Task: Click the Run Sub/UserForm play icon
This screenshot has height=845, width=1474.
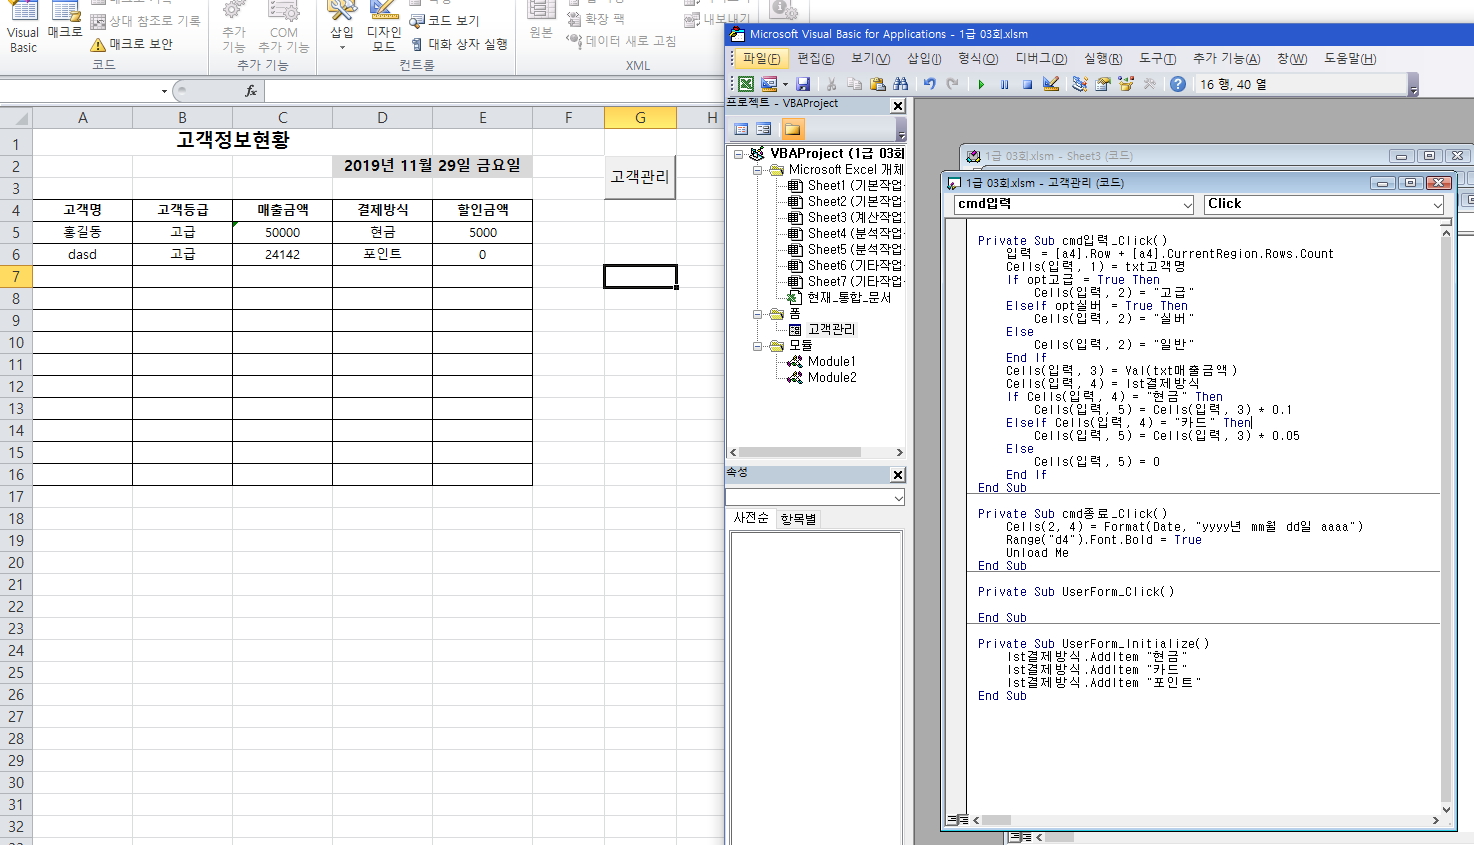Action: [x=981, y=85]
